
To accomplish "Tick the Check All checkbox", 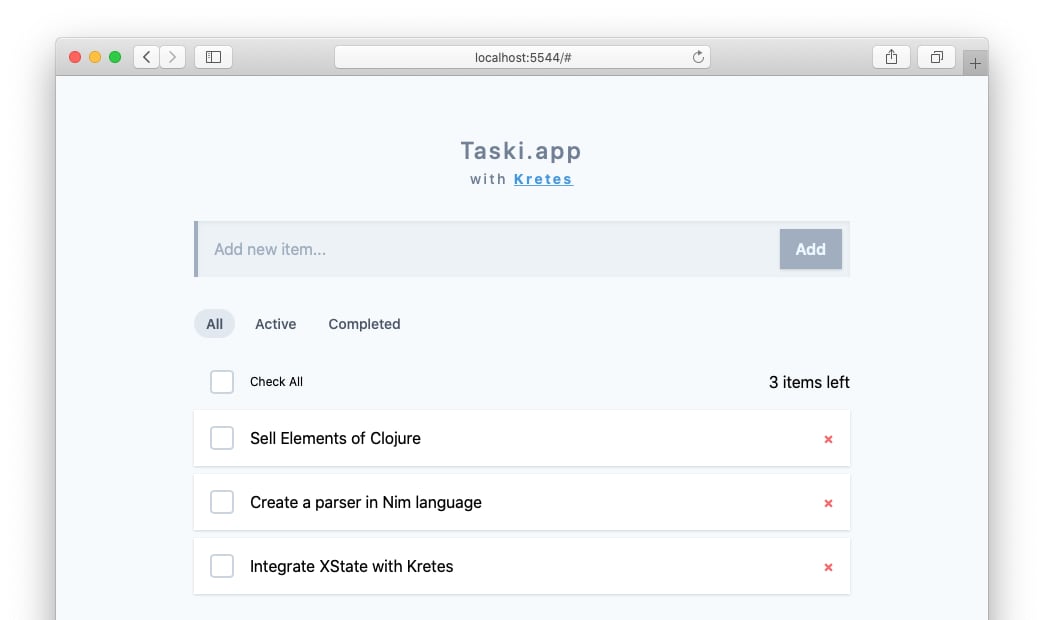I will tap(222, 382).
